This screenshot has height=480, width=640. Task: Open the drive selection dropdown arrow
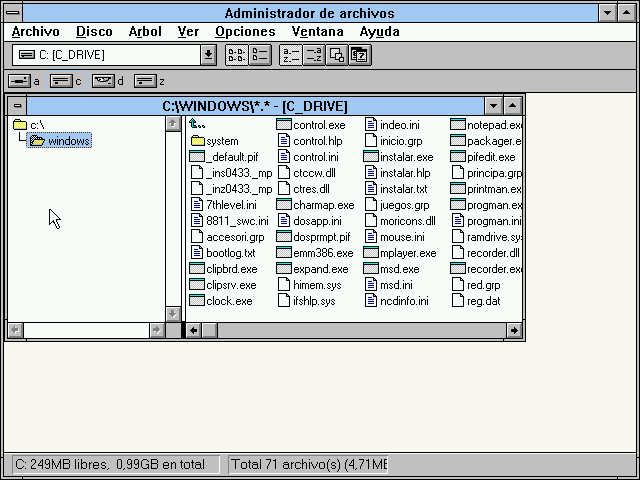(x=208, y=55)
